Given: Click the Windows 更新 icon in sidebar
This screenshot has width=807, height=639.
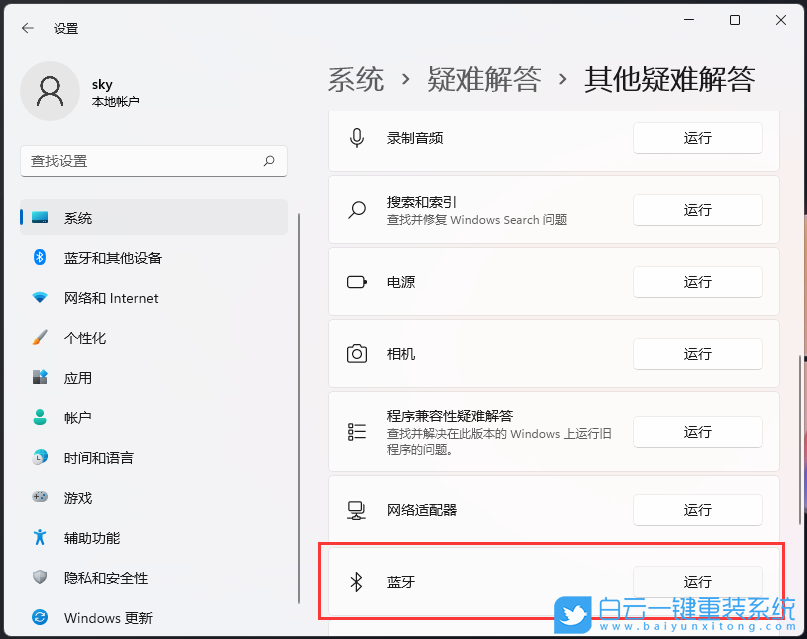Looking at the screenshot, I should 40,618.
